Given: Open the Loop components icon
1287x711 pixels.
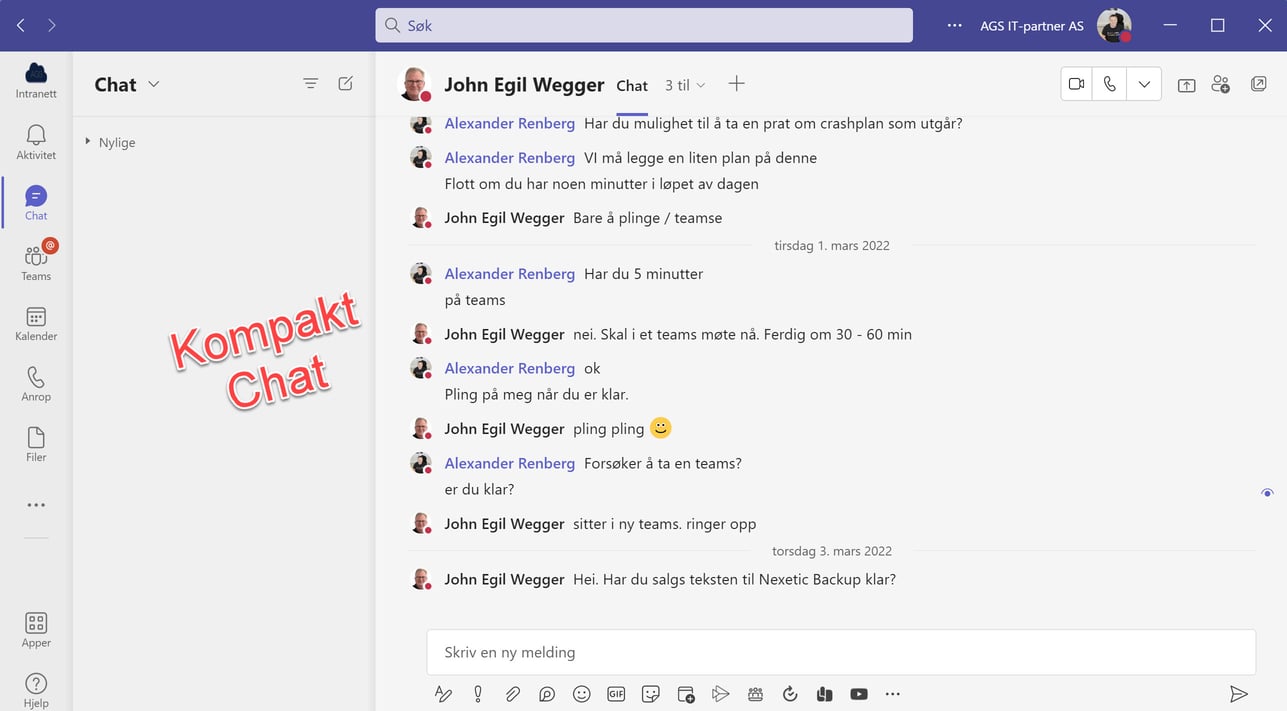Looking at the screenshot, I should pos(547,694).
